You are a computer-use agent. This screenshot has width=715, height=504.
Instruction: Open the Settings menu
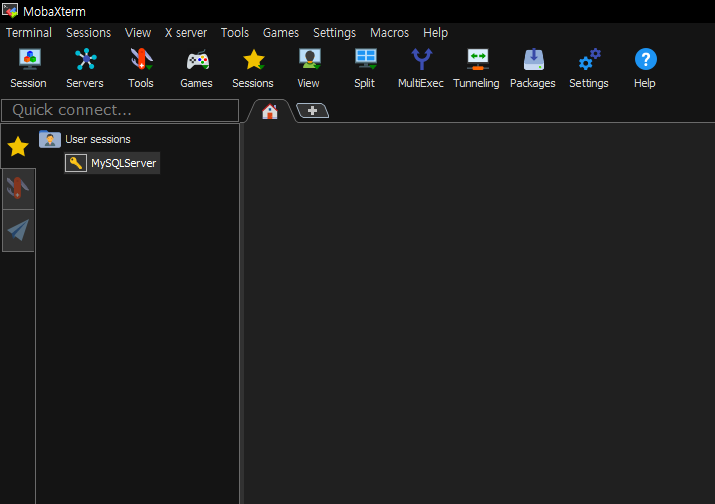[334, 33]
